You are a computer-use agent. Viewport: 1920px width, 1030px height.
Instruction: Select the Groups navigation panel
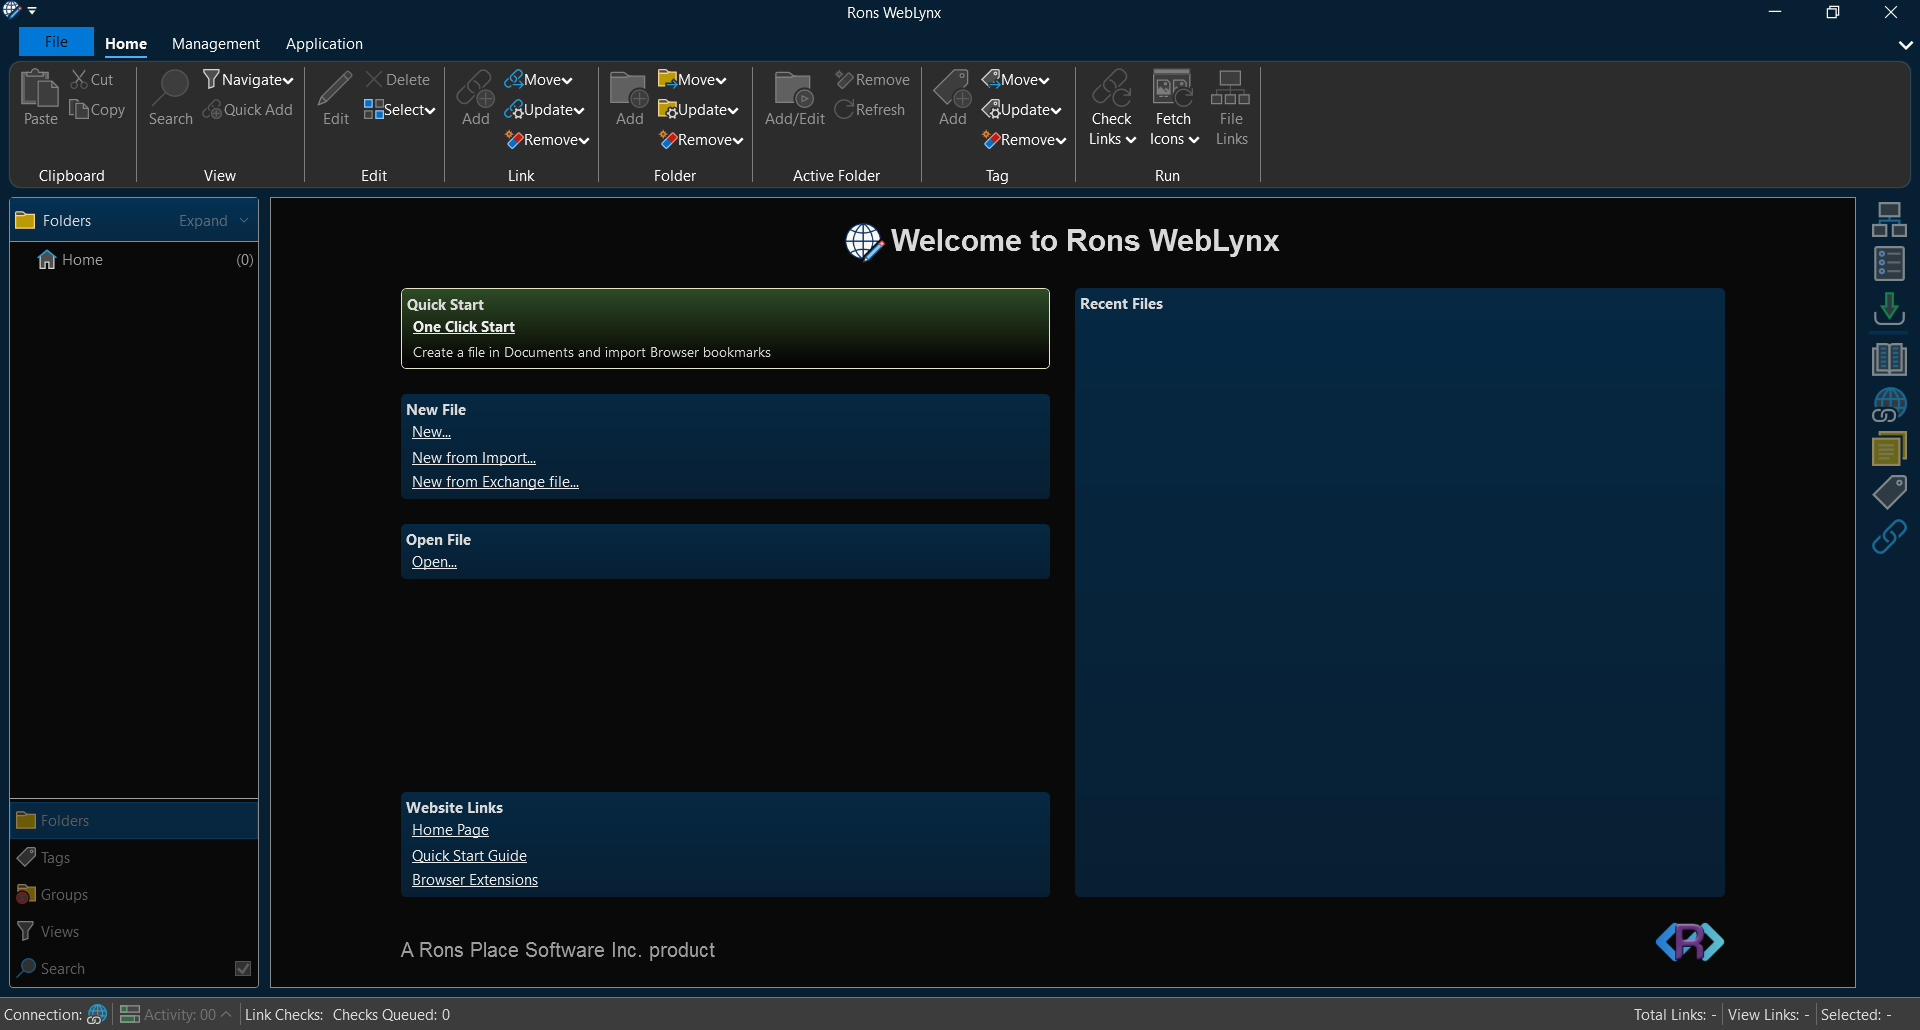point(134,894)
